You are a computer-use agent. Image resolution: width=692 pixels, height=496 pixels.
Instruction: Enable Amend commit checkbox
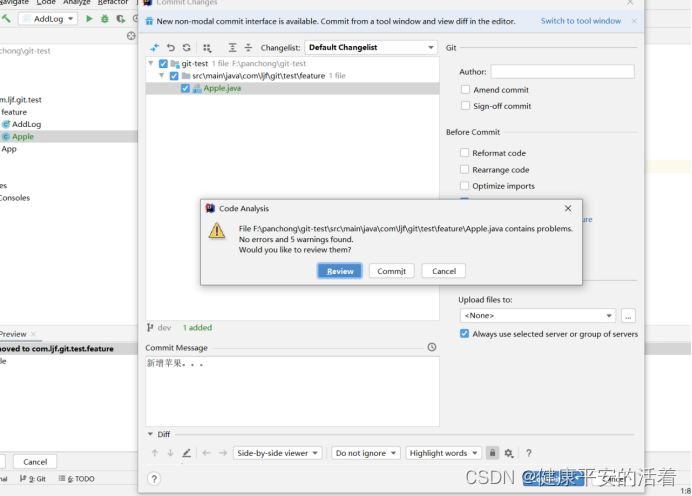[x=465, y=90]
